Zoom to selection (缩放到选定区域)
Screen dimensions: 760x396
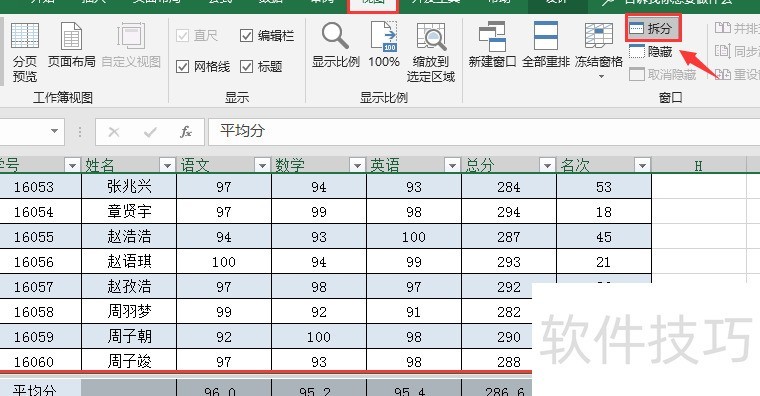tap(431, 52)
